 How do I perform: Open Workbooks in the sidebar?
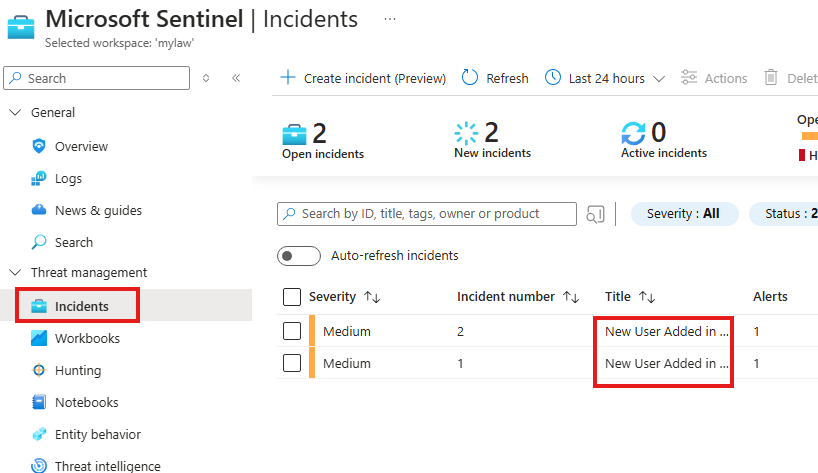point(87,338)
